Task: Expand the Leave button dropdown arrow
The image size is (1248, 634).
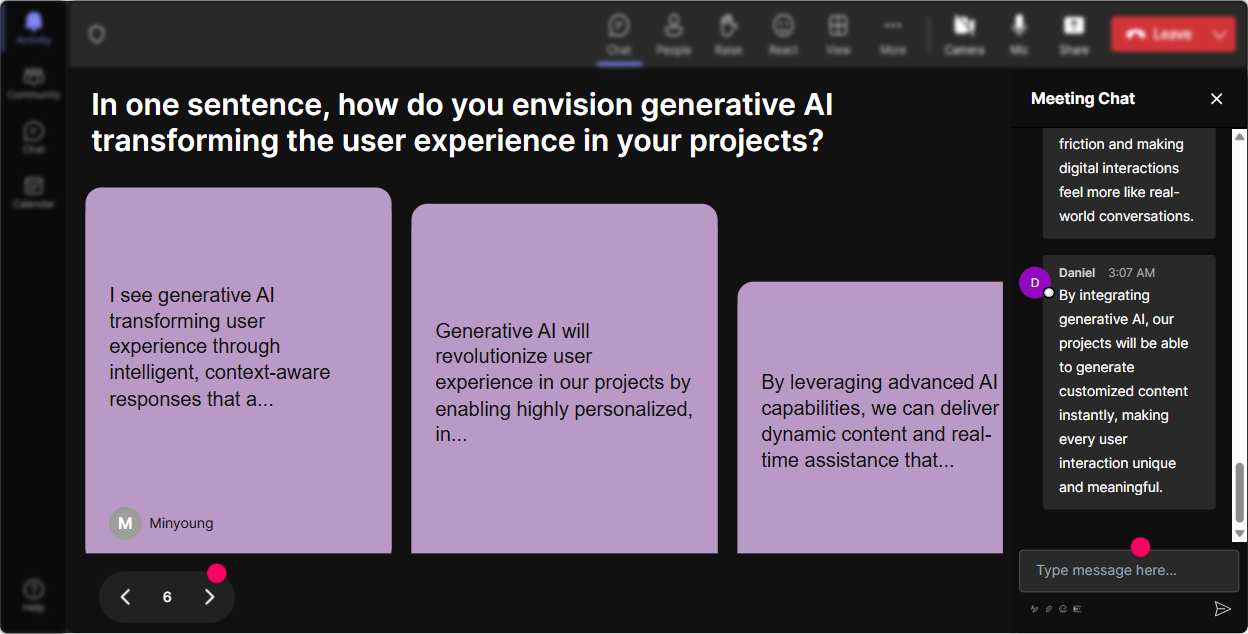Action: [1220, 34]
